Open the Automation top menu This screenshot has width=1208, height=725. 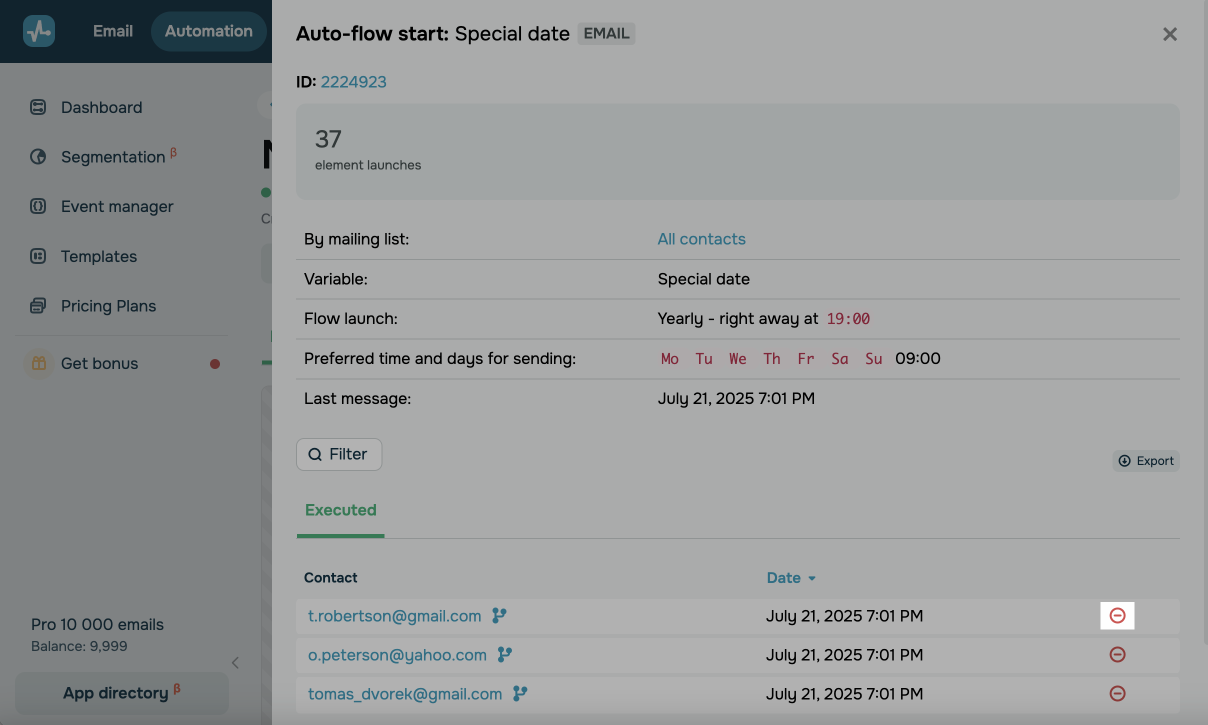[x=208, y=31]
